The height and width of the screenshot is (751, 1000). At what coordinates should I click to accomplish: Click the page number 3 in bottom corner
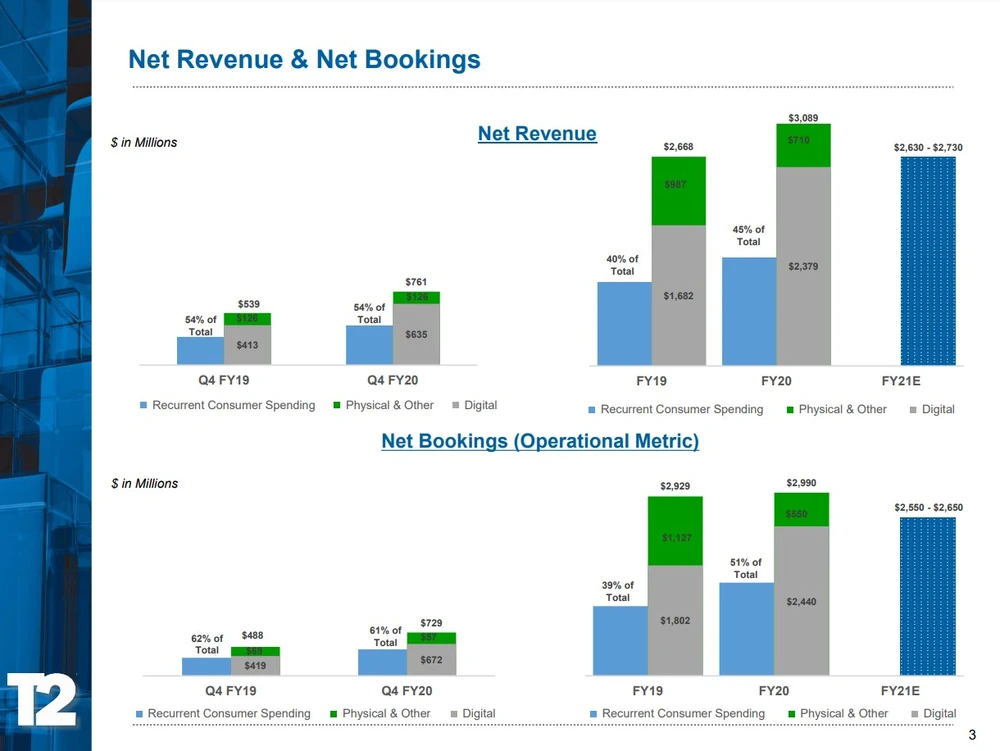[x=972, y=737]
